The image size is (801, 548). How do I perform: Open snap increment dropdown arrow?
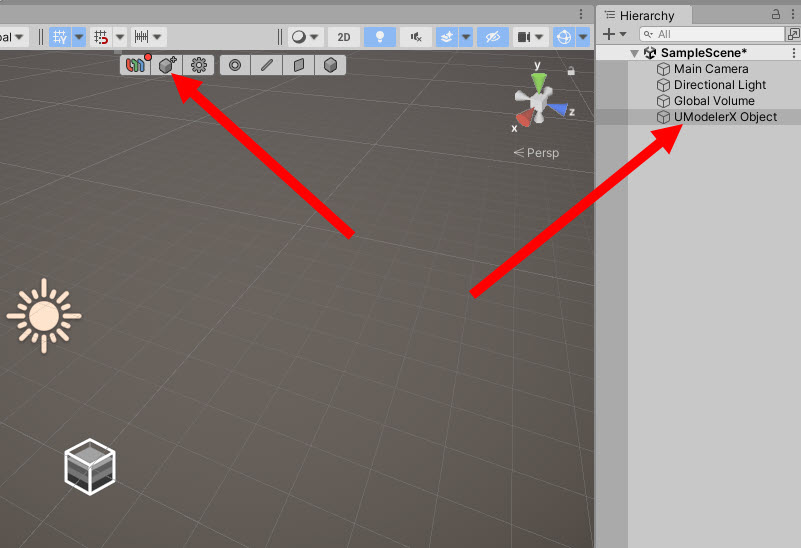158,37
